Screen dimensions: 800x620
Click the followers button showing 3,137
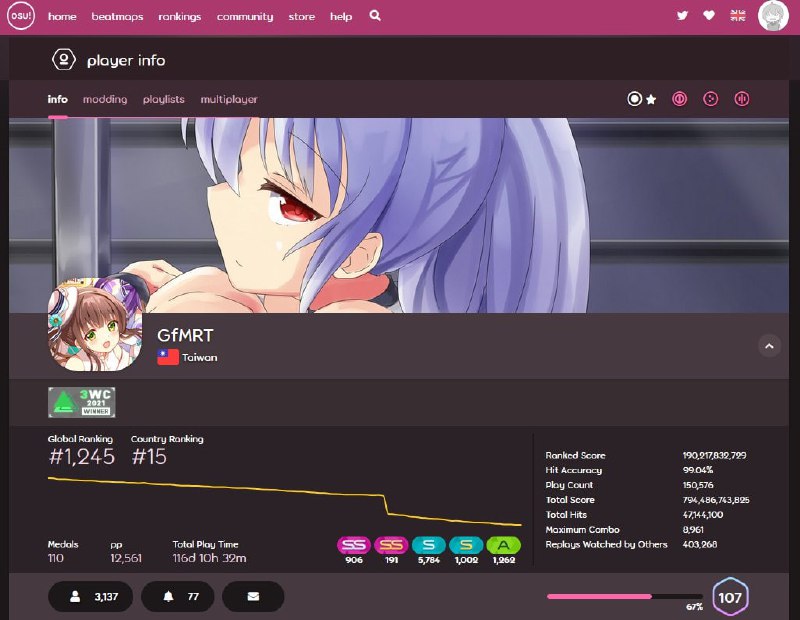click(x=90, y=596)
